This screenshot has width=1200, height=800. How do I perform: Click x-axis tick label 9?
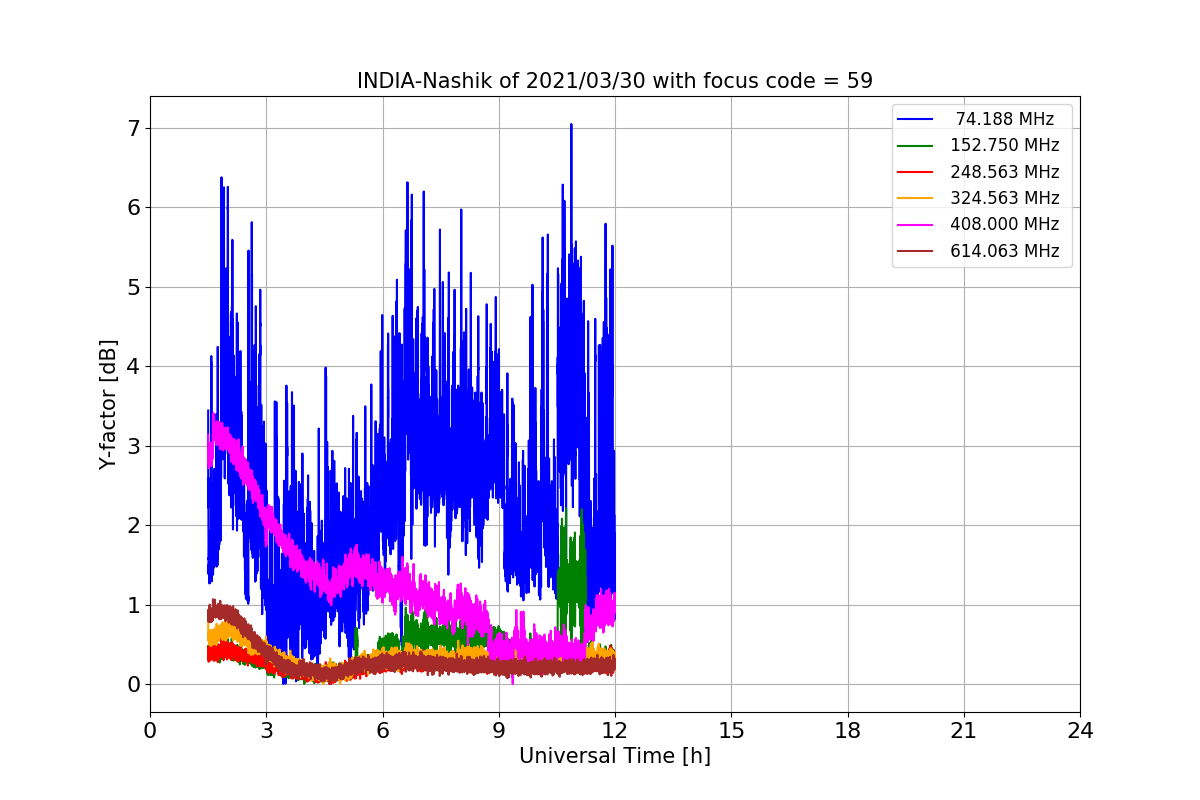pos(499,731)
